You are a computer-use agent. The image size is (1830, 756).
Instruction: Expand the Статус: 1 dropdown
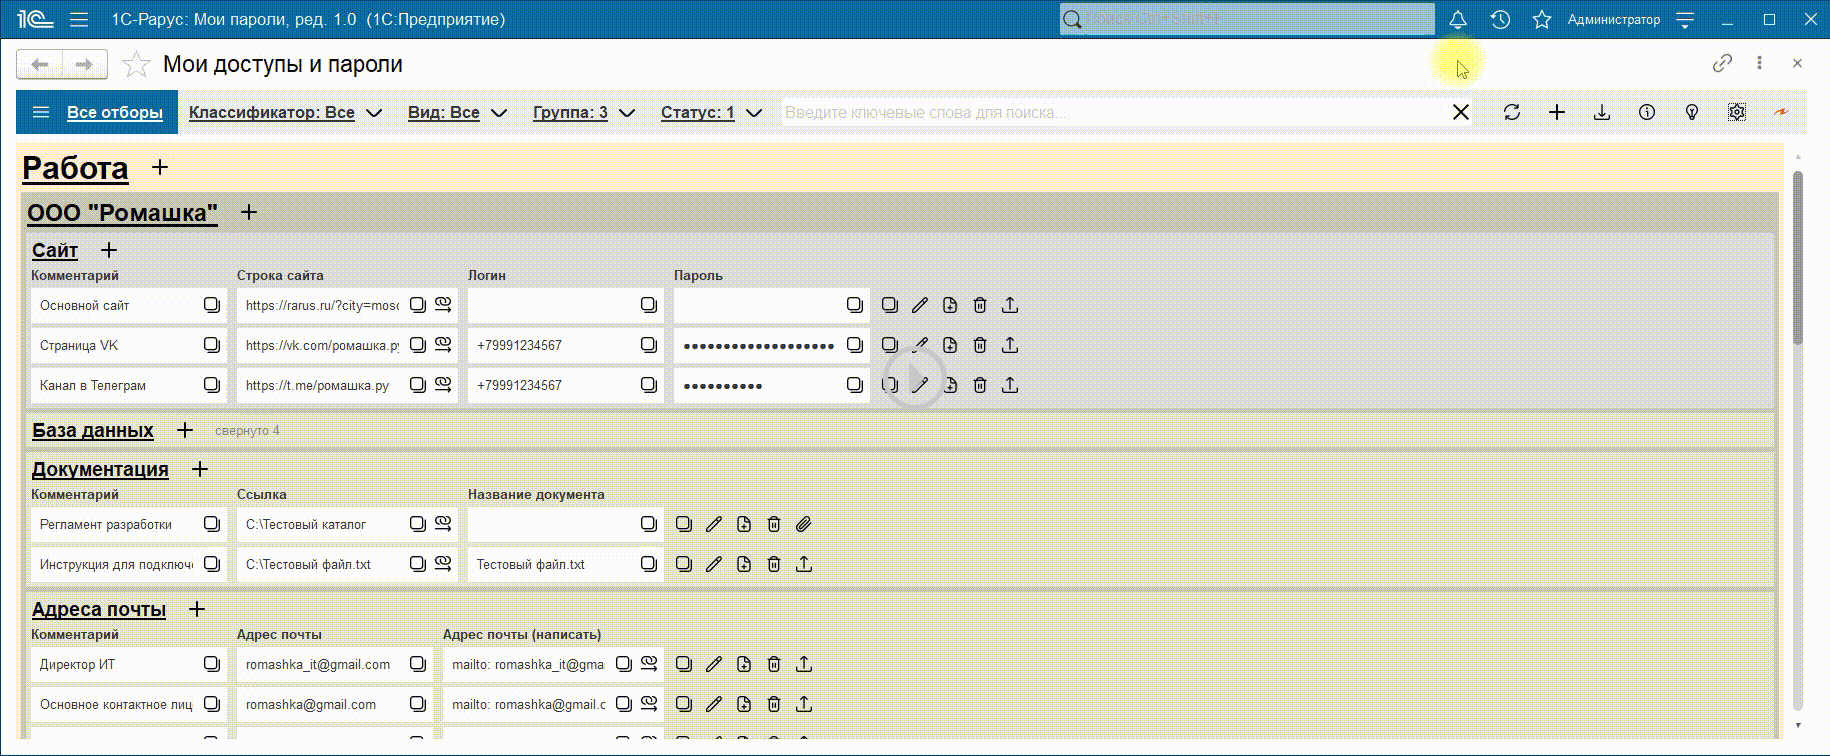[754, 113]
